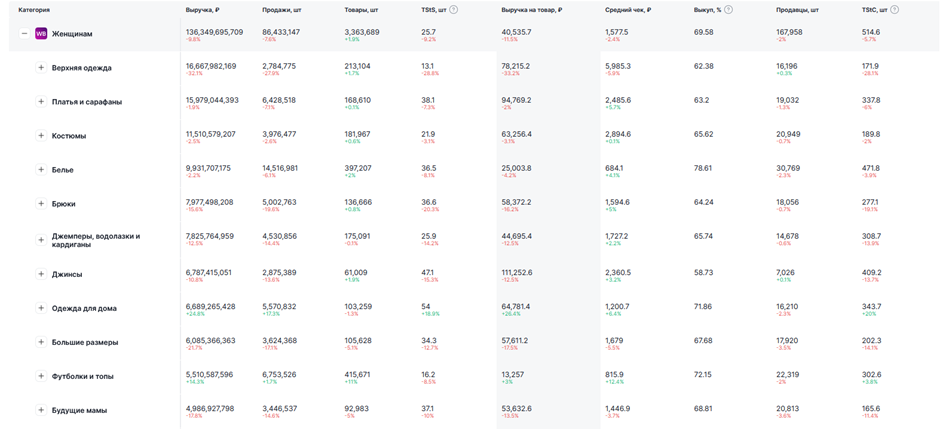Screen dimensions: 940x429
Task: Sort by the Продажи, шт column header
Action: coord(279,10)
